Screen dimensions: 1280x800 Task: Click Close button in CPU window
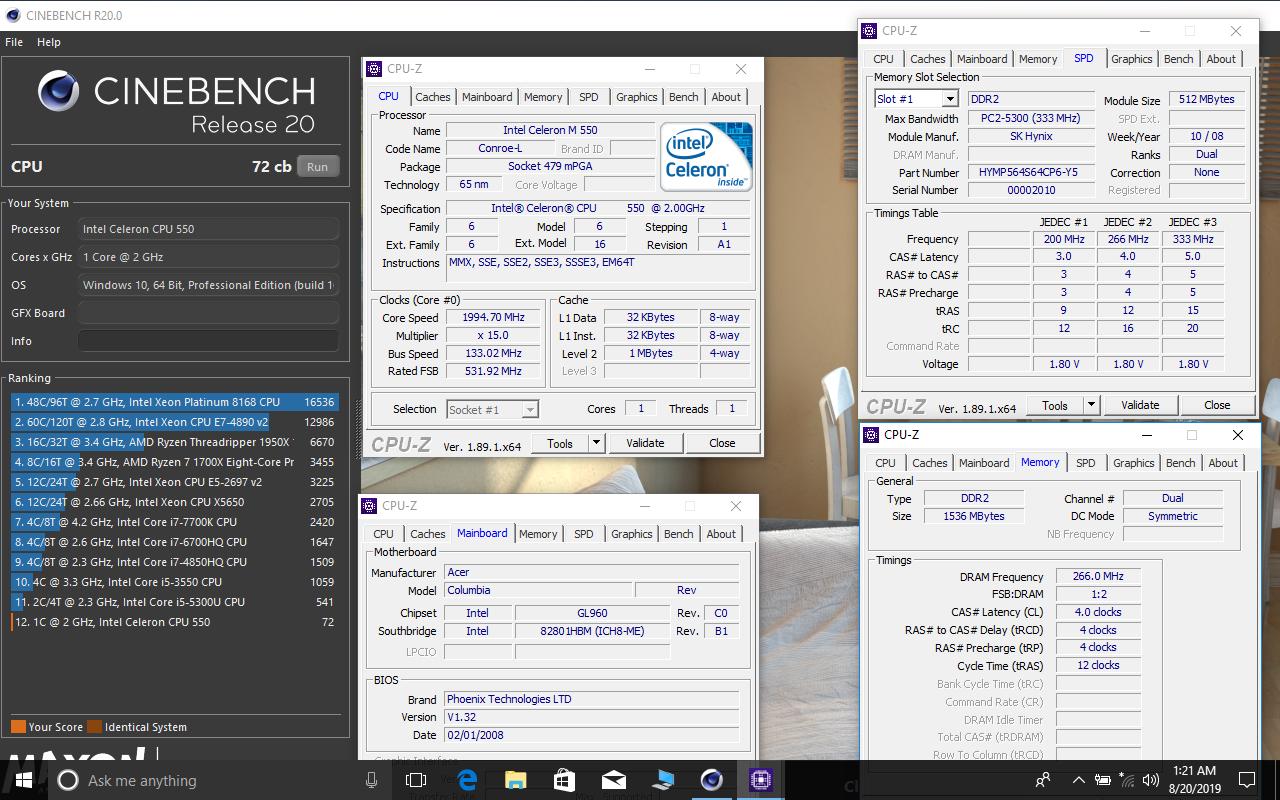(722, 443)
